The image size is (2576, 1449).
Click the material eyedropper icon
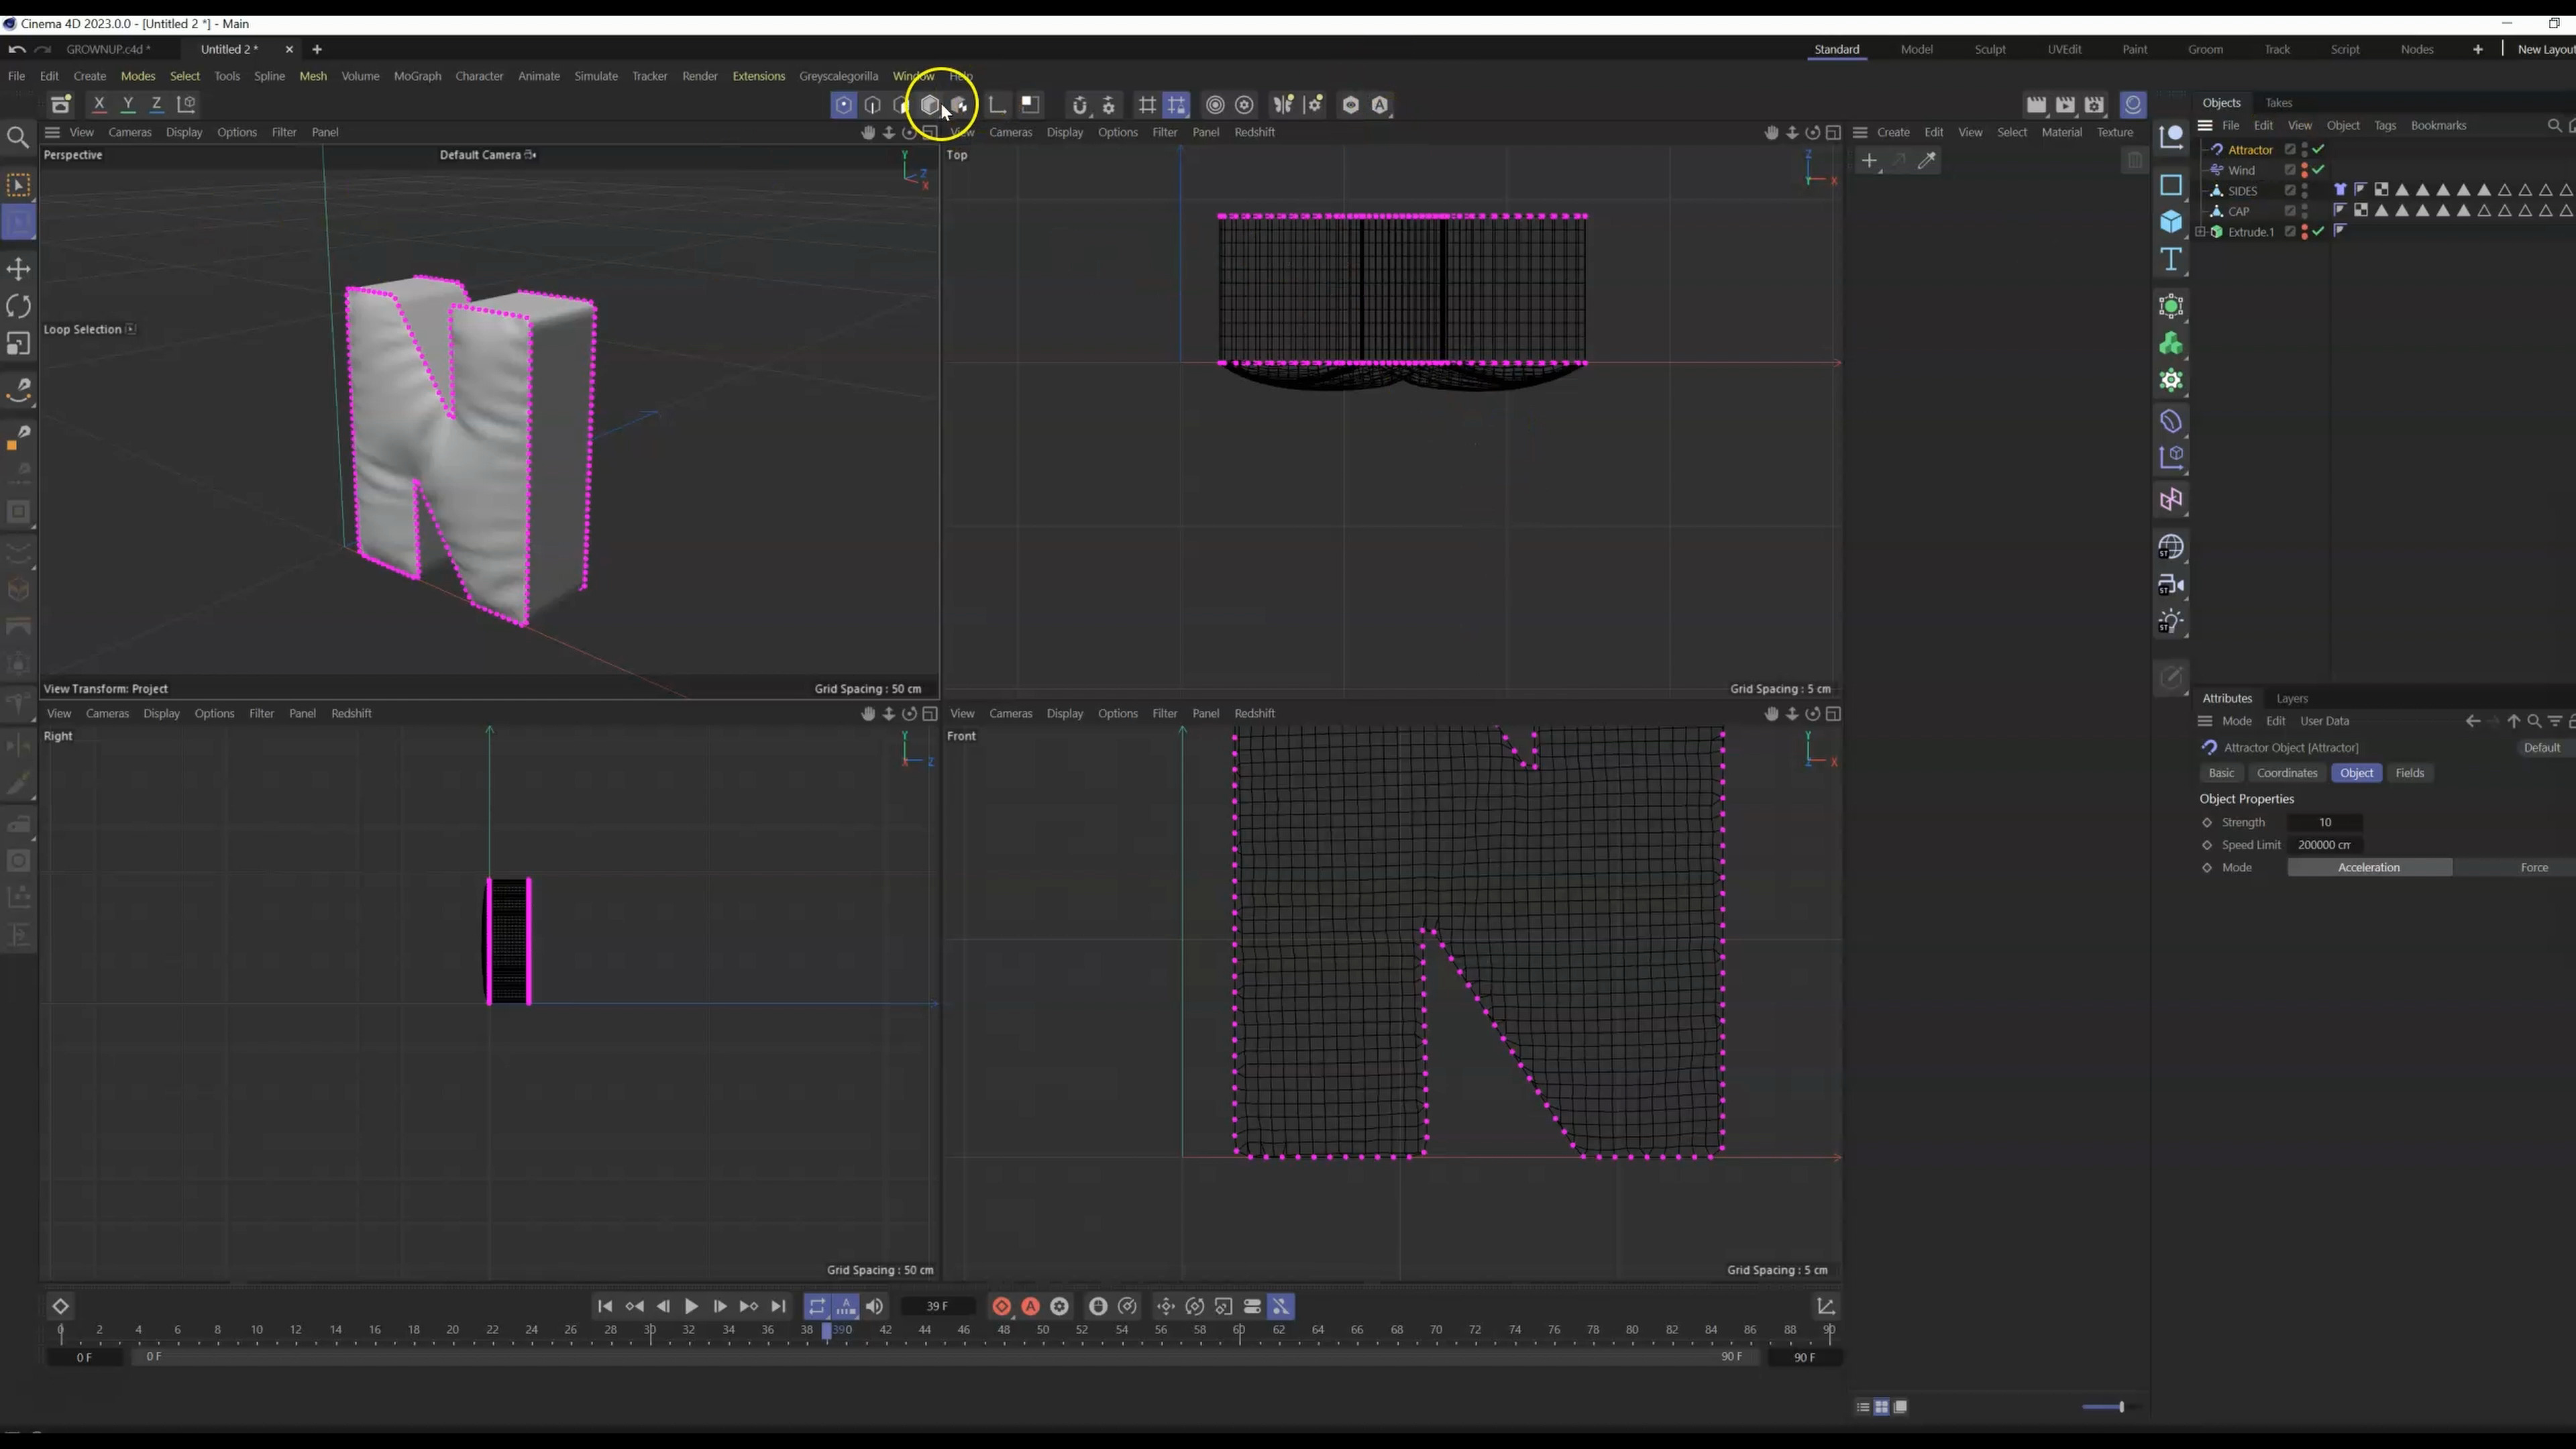click(1927, 160)
